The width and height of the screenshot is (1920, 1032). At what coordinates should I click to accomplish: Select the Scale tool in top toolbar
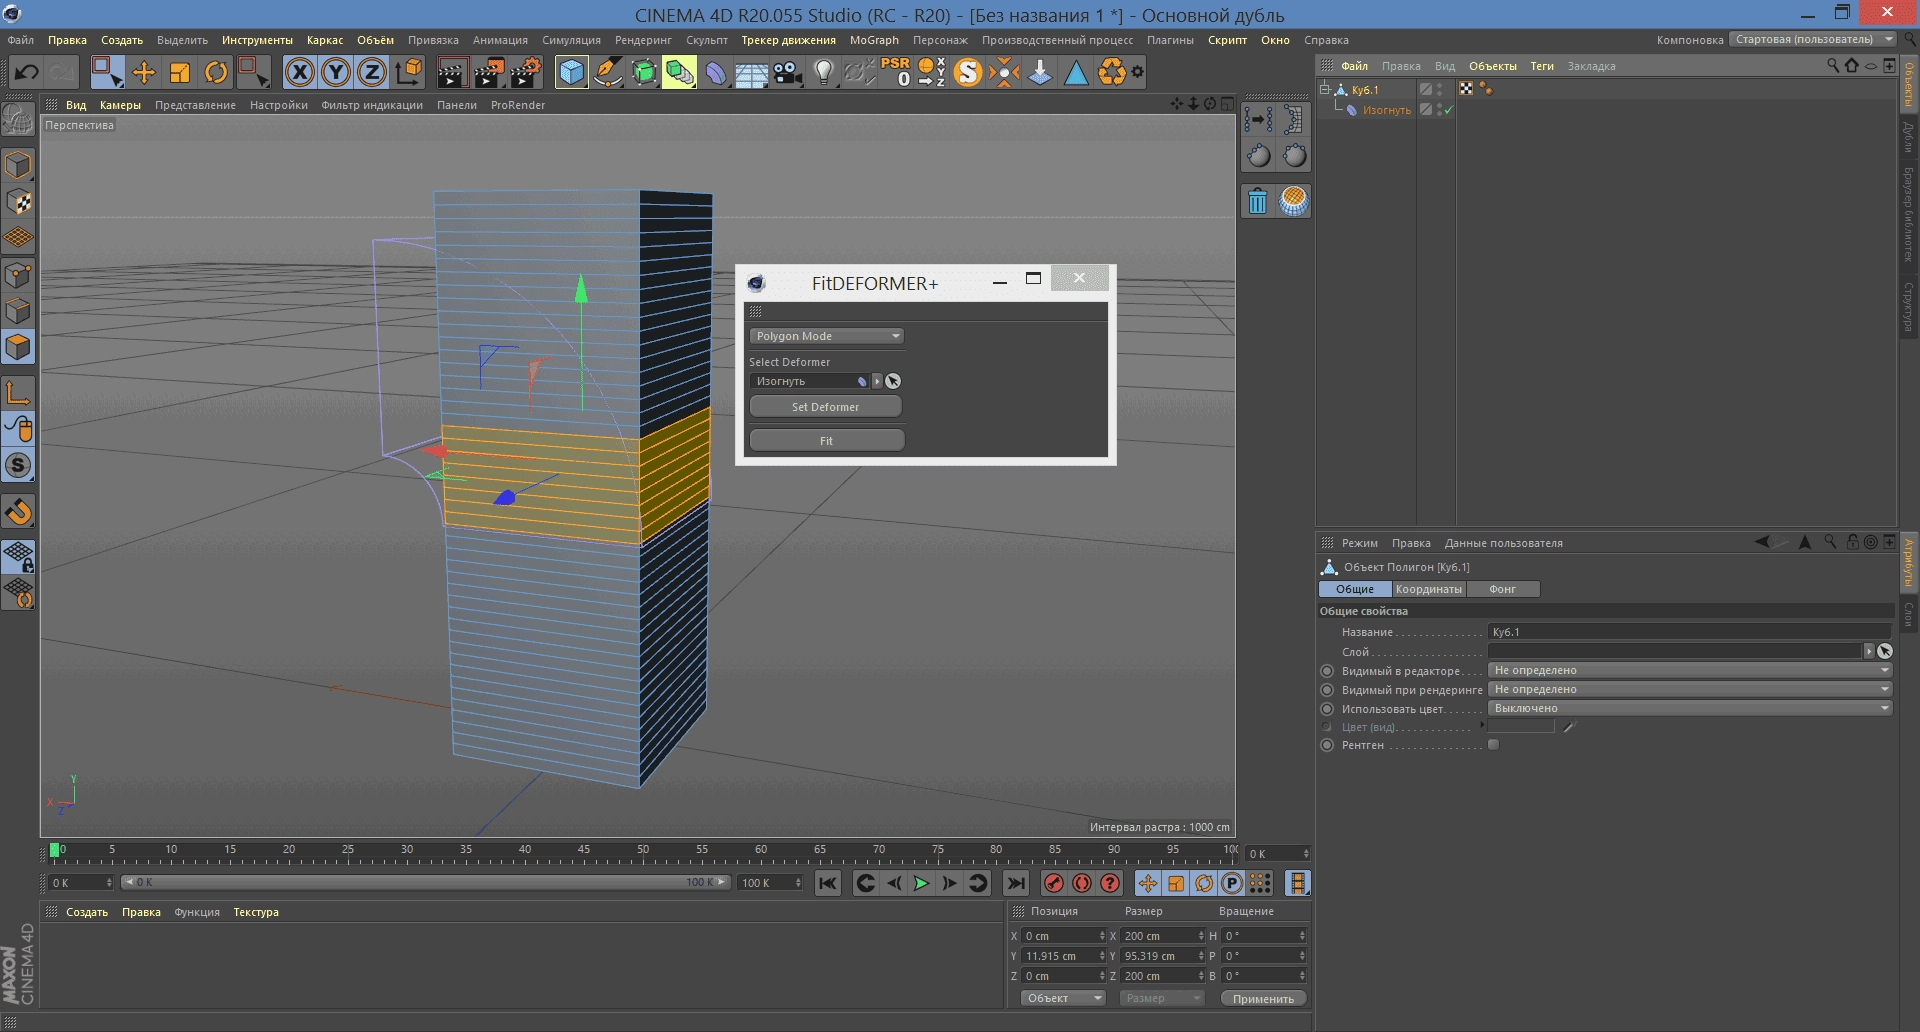click(x=180, y=72)
